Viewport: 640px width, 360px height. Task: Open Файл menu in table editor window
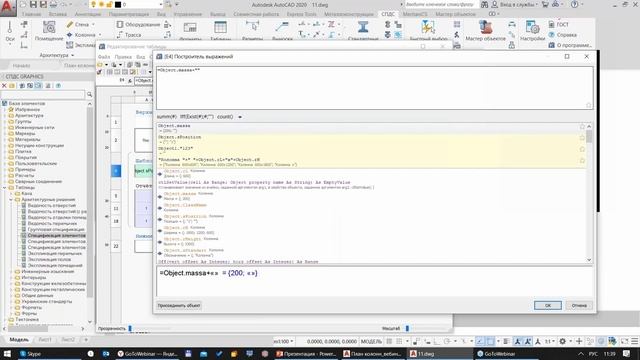click(x=104, y=57)
